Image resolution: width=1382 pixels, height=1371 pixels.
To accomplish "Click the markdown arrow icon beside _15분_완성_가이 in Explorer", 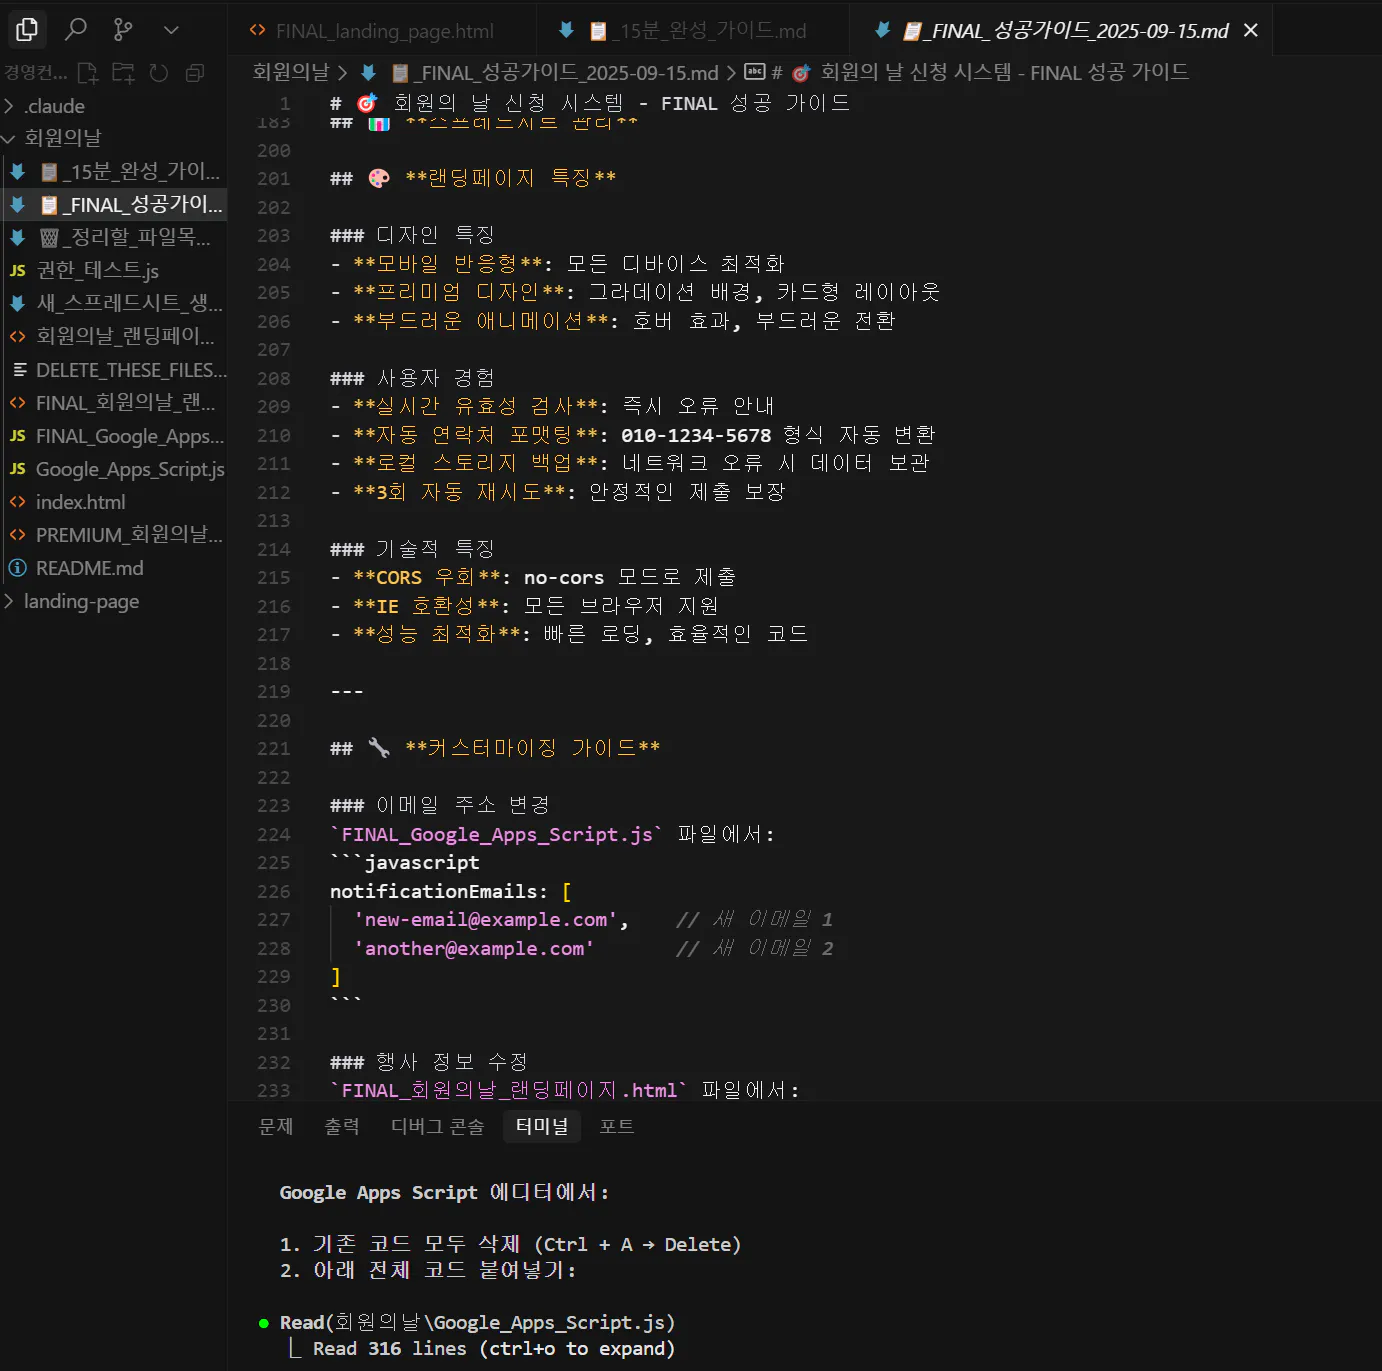I will point(18,171).
